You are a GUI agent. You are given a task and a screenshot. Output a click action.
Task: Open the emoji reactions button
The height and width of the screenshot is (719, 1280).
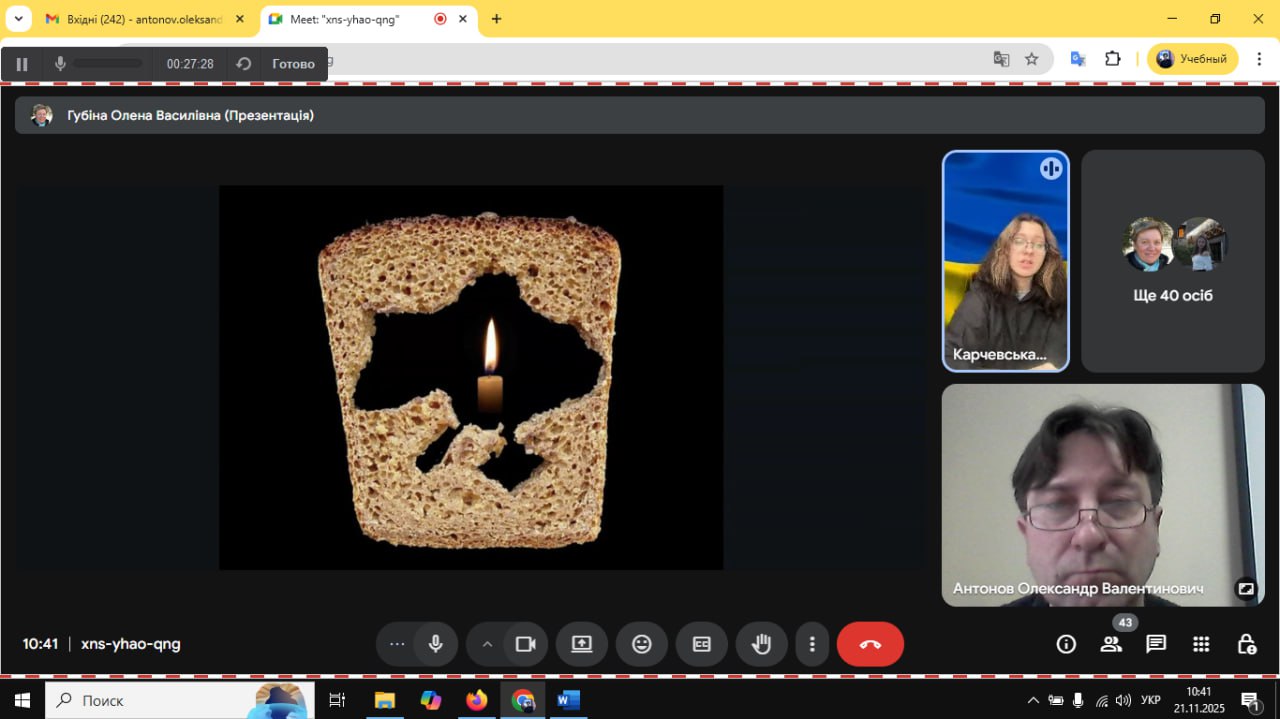[642, 644]
